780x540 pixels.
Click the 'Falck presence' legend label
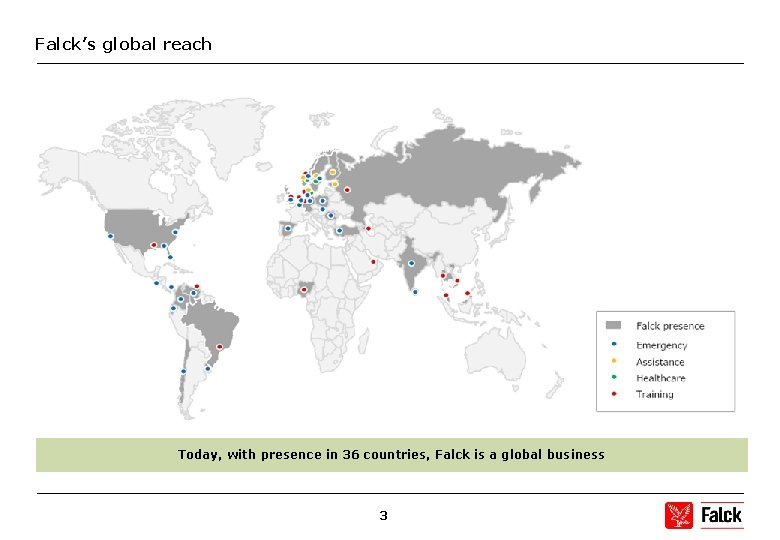670,326
